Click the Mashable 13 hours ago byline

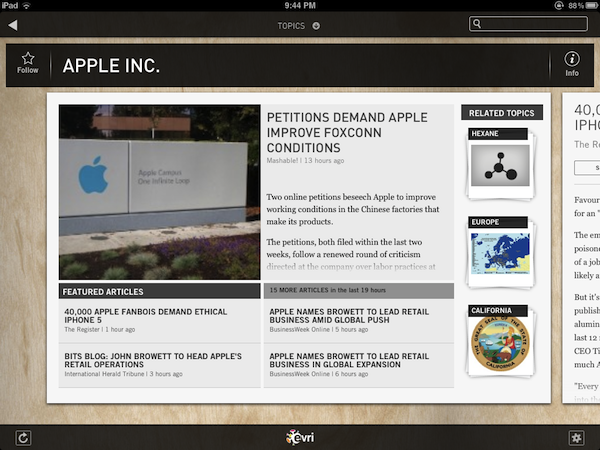pyautogui.click(x=305, y=161)
